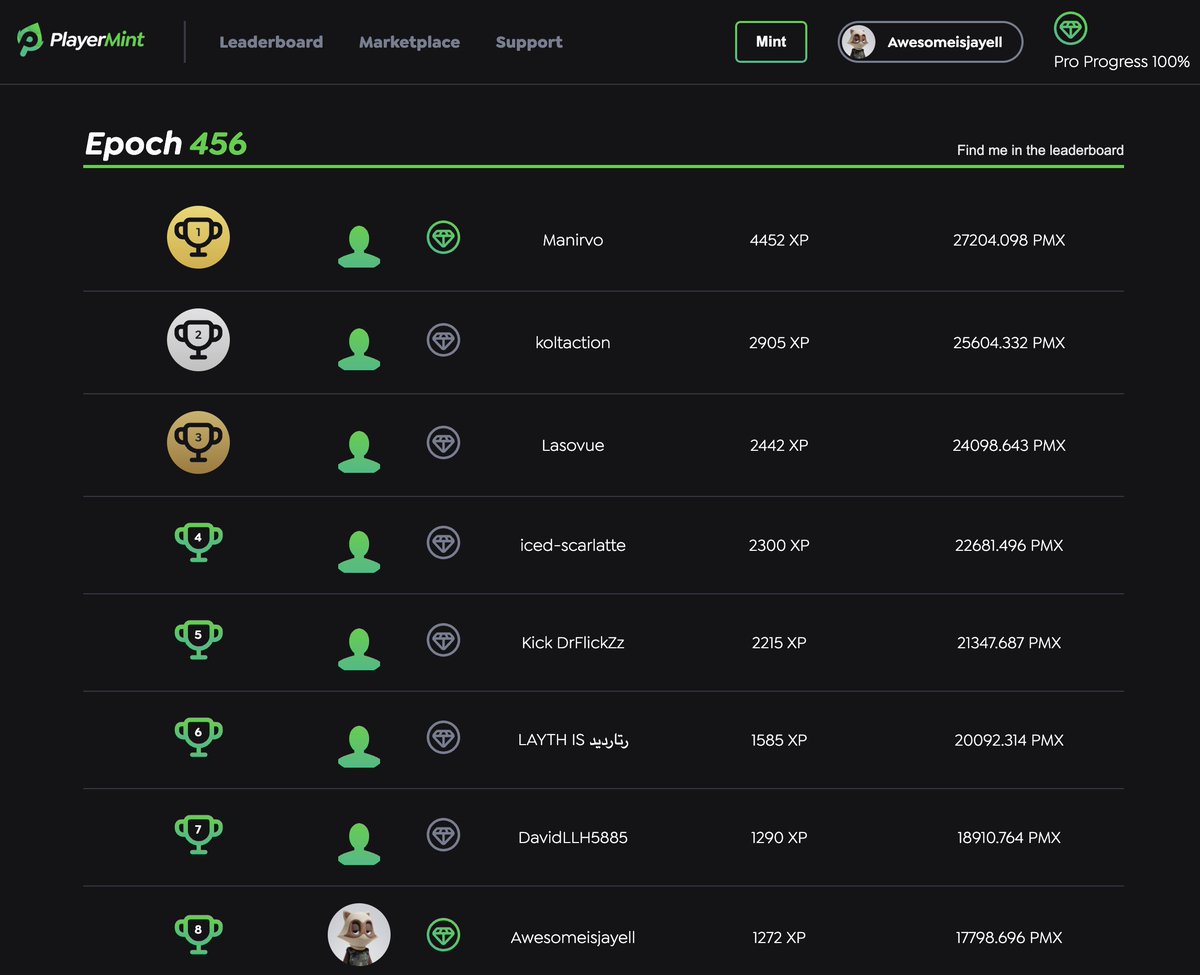
Task: Click the Epoch 456 heading
Action: coord(166,144)
